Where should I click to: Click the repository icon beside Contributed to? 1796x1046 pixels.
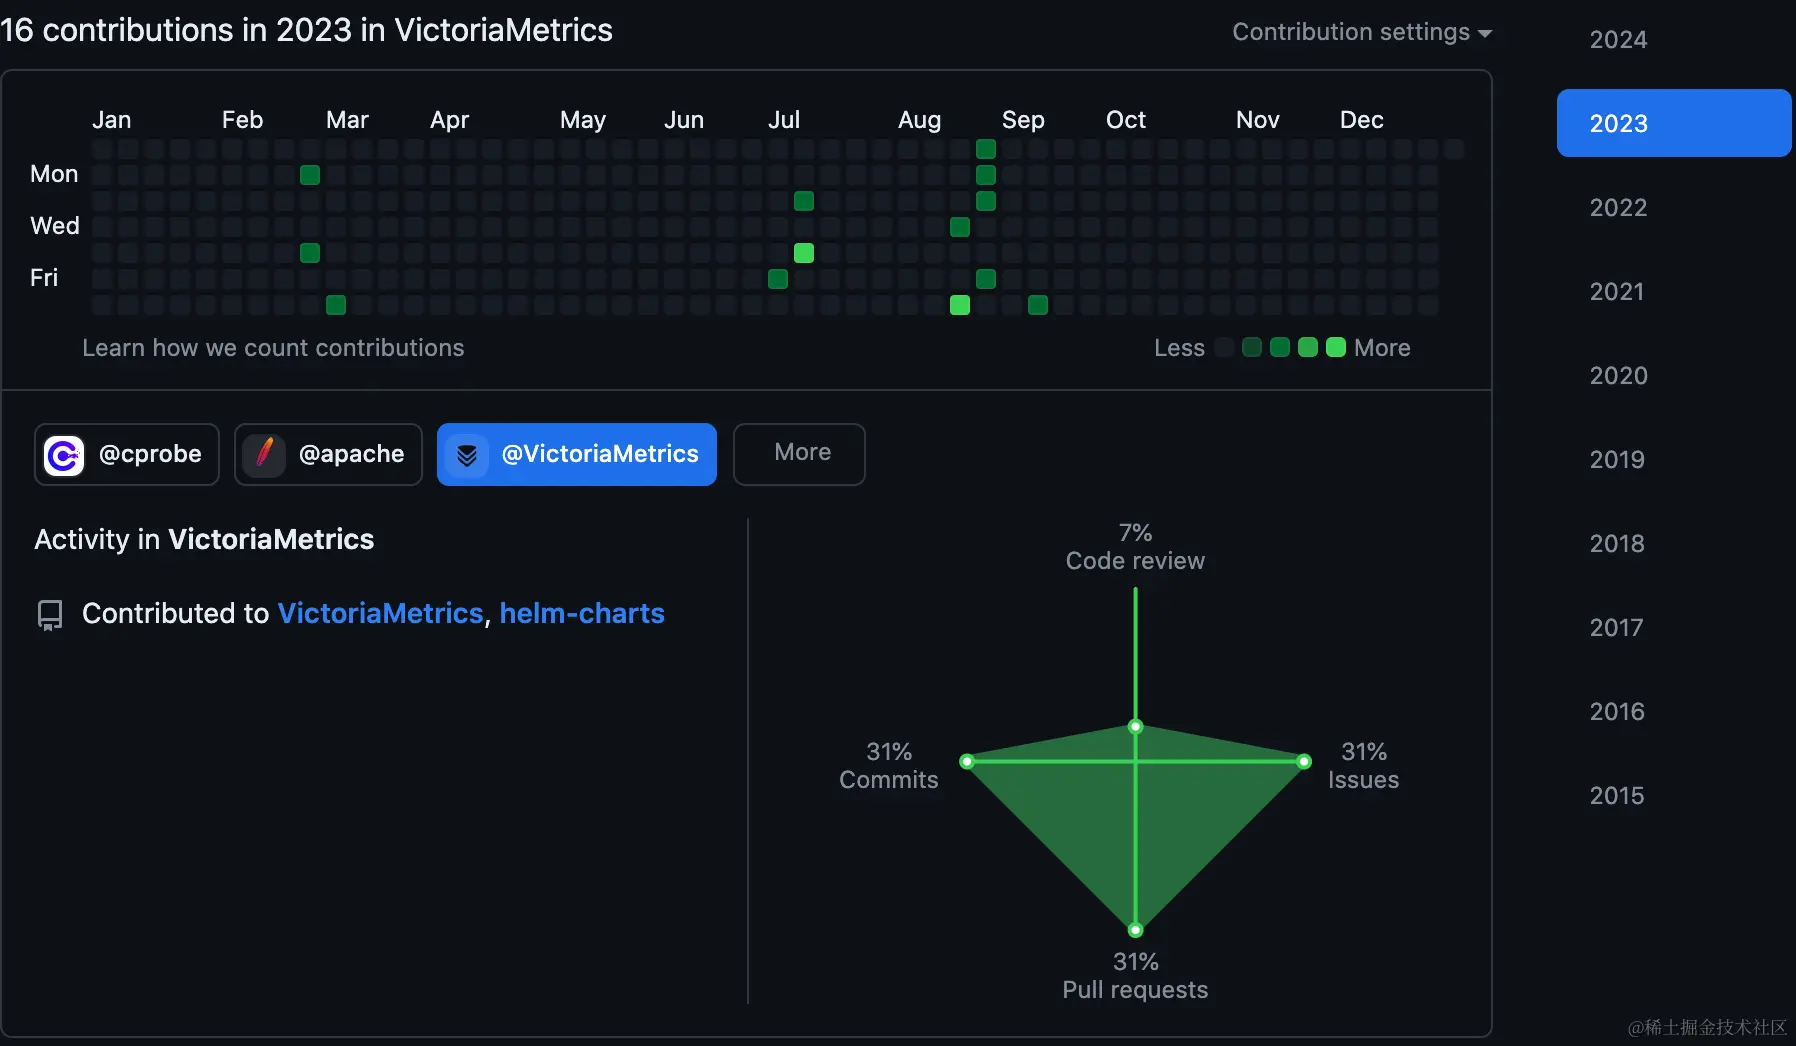tap(50, 615)
